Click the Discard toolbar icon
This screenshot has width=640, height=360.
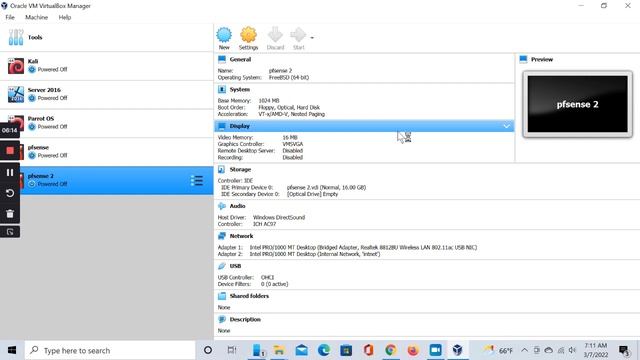pyautogui.click(x=275, y=35)
